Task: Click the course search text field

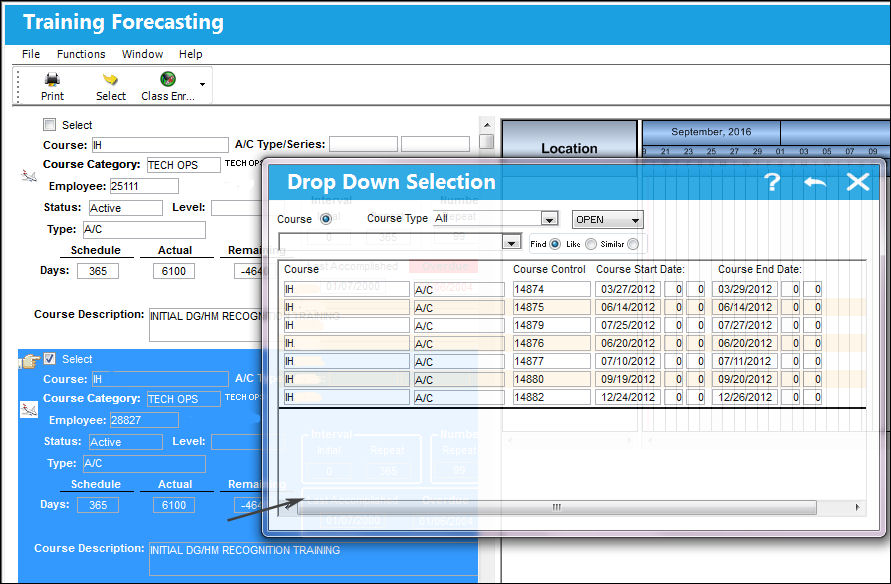Action: click(391, 242)
